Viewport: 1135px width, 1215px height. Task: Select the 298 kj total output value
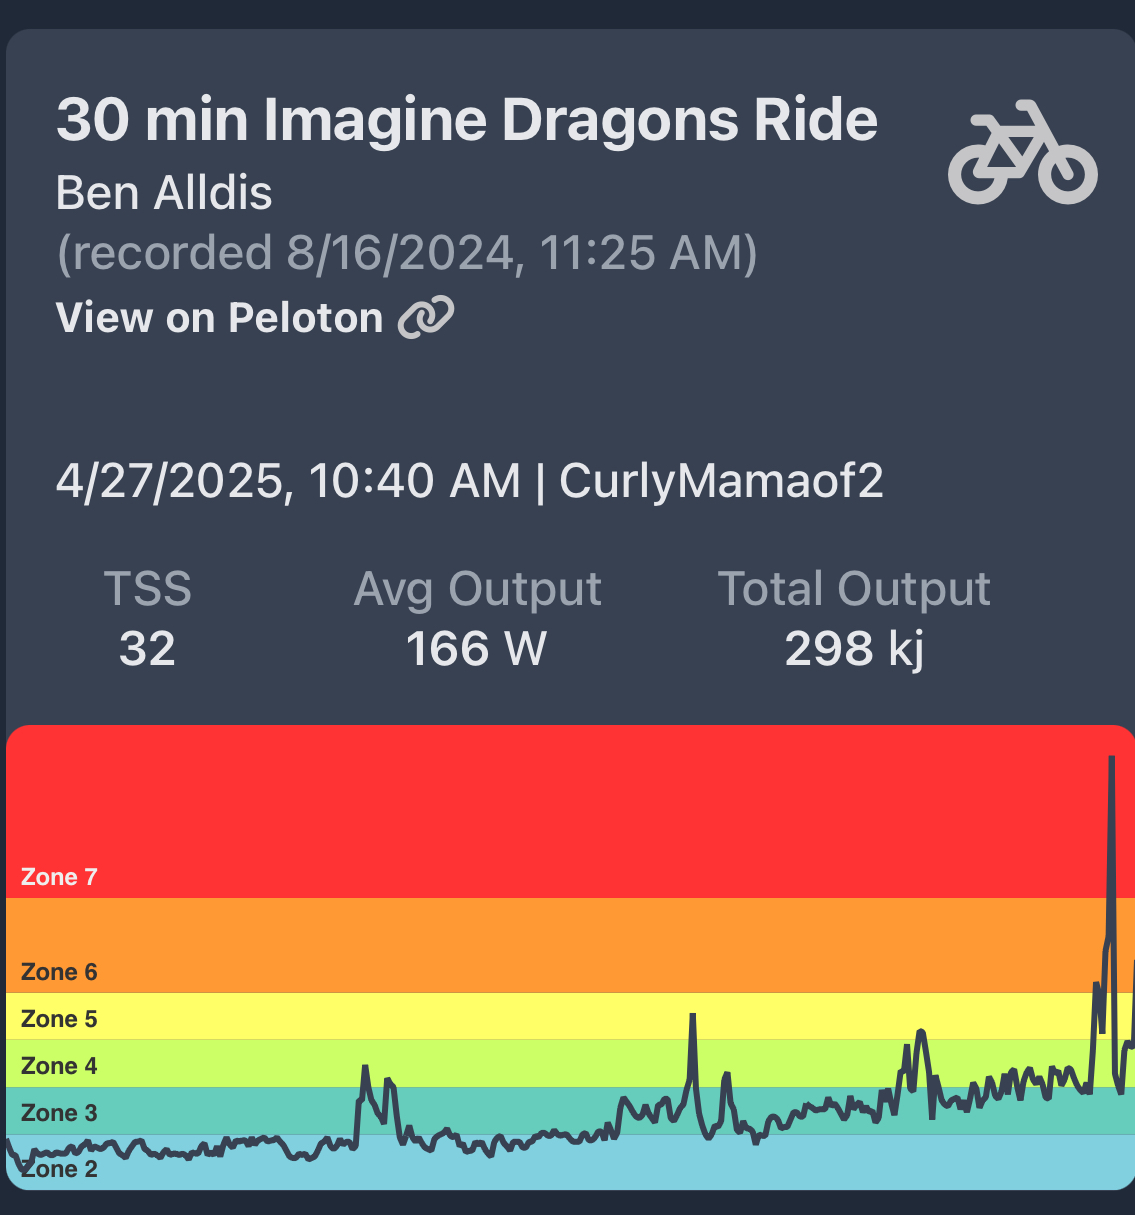pos(854,649)
